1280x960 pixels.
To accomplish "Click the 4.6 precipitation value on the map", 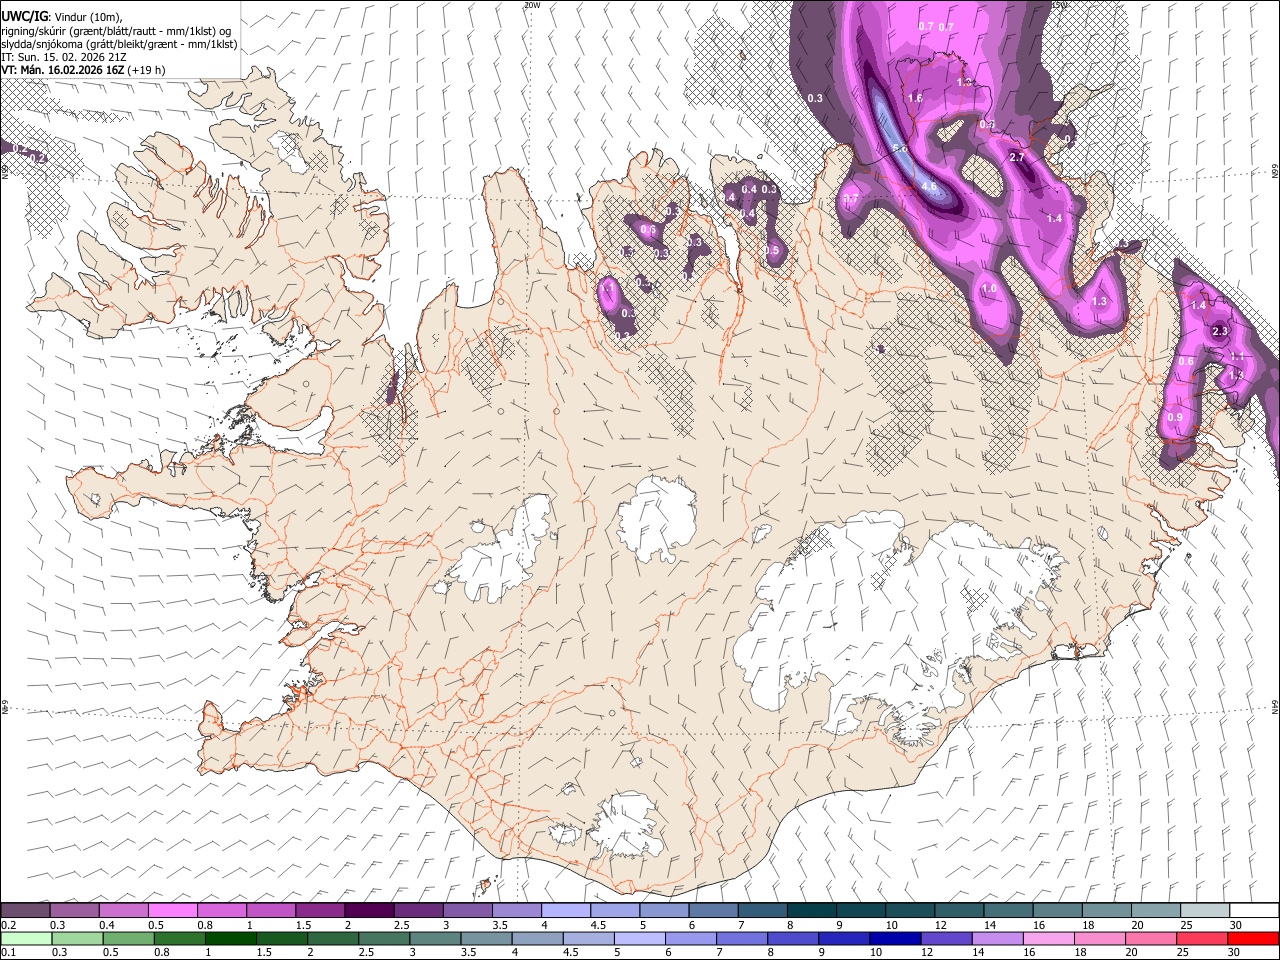I will [928, 187].
